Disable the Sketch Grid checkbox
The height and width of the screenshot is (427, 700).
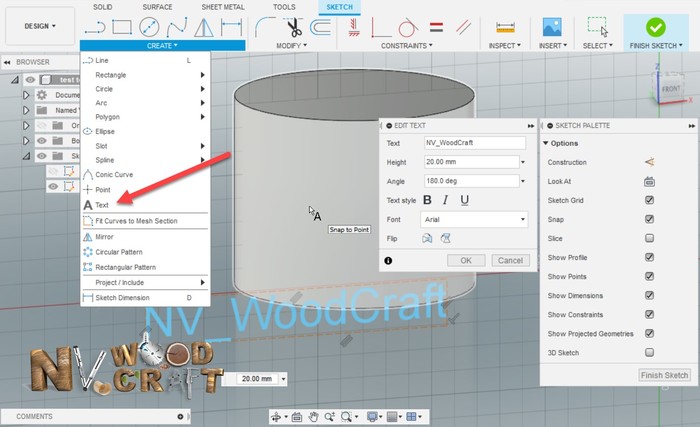click(649, 200)
